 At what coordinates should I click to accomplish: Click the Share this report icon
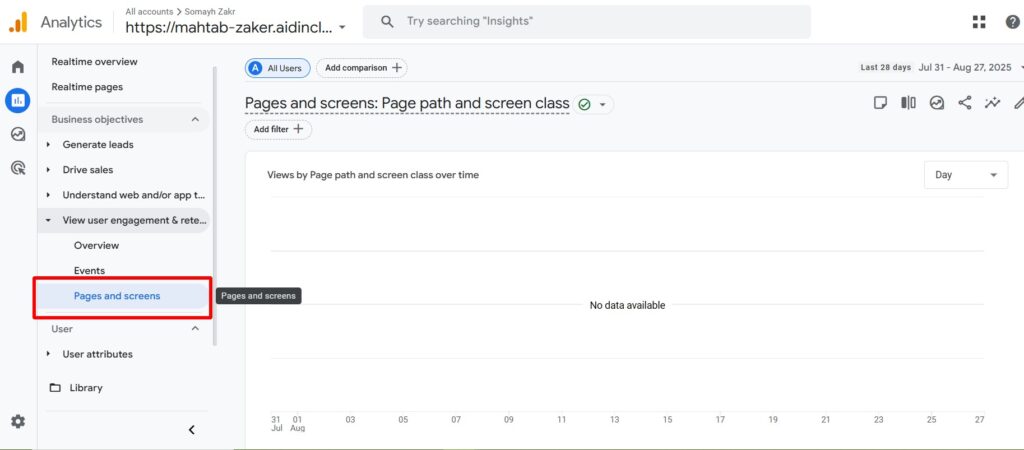(x=964, y=102)
